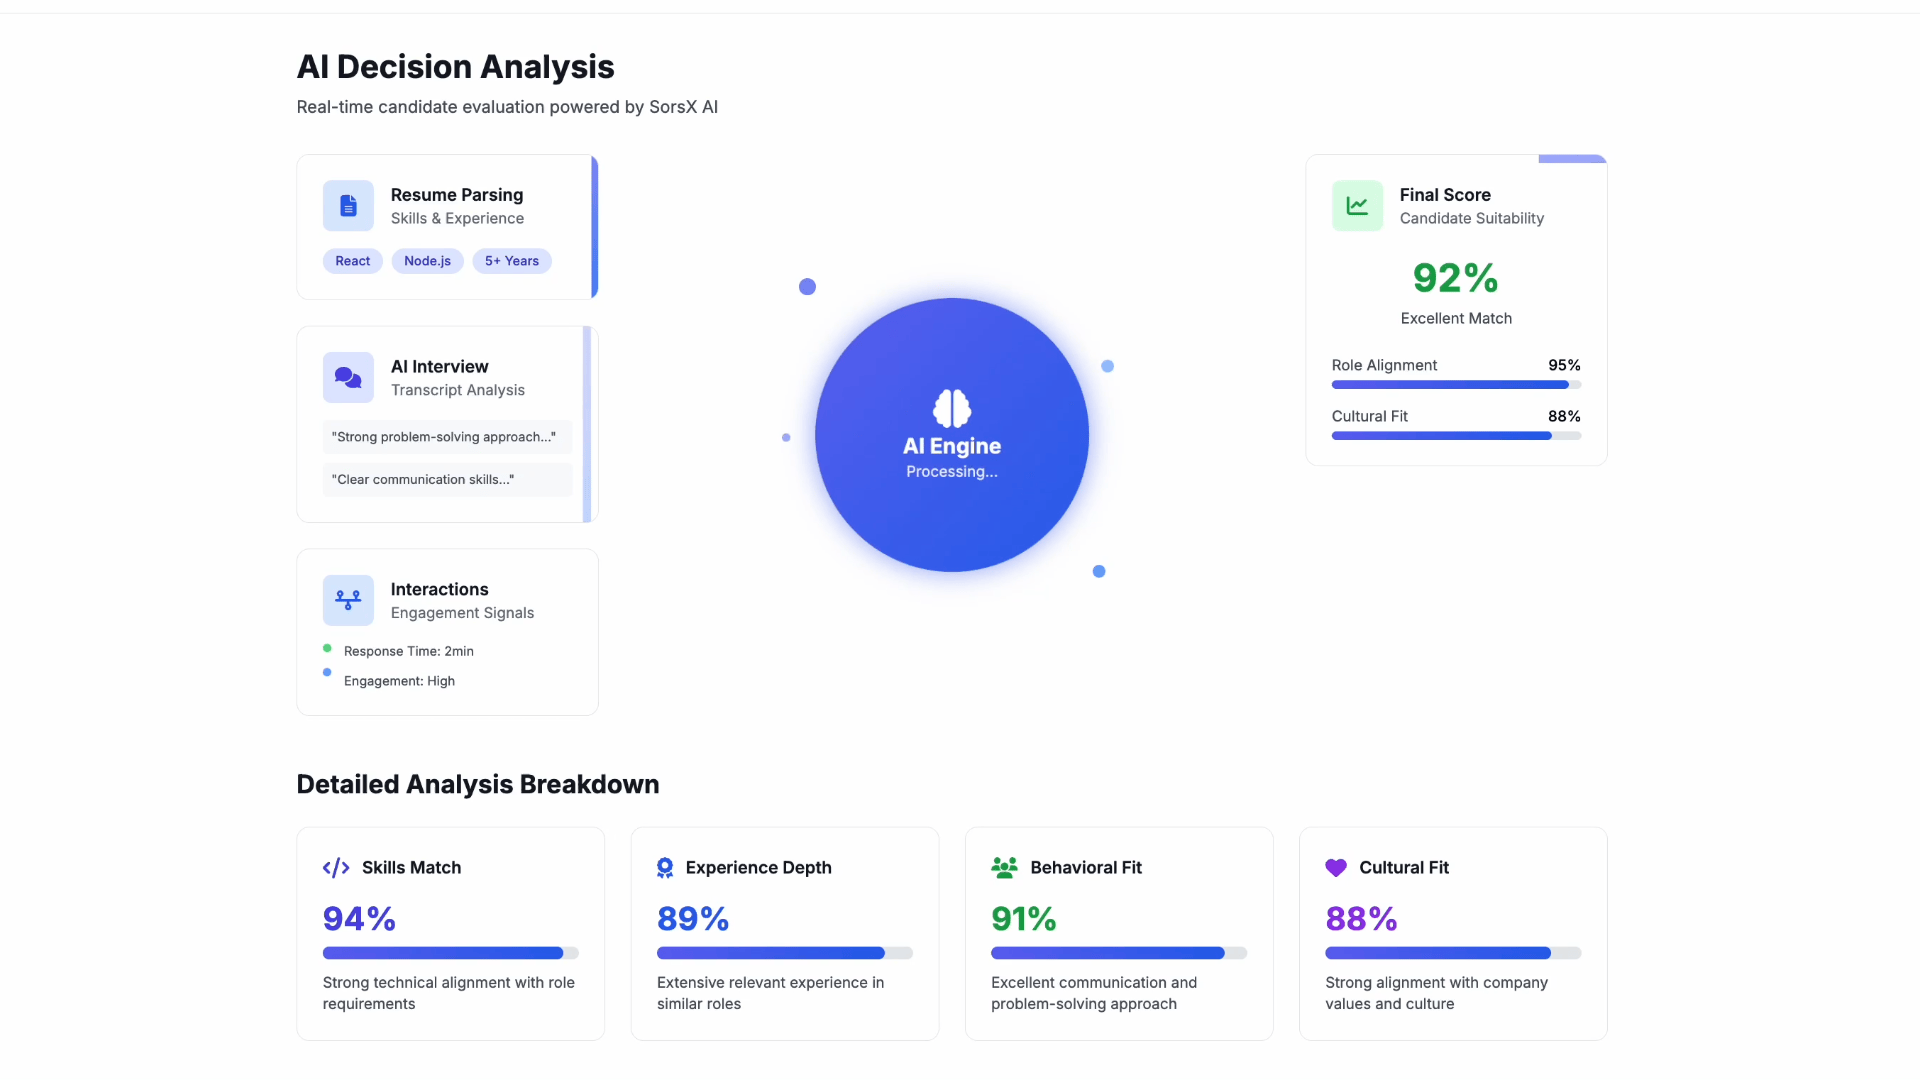The image size is (1920, 1080).
Task: Click the AI Interview chat bubbles icon
Action: 348,378
